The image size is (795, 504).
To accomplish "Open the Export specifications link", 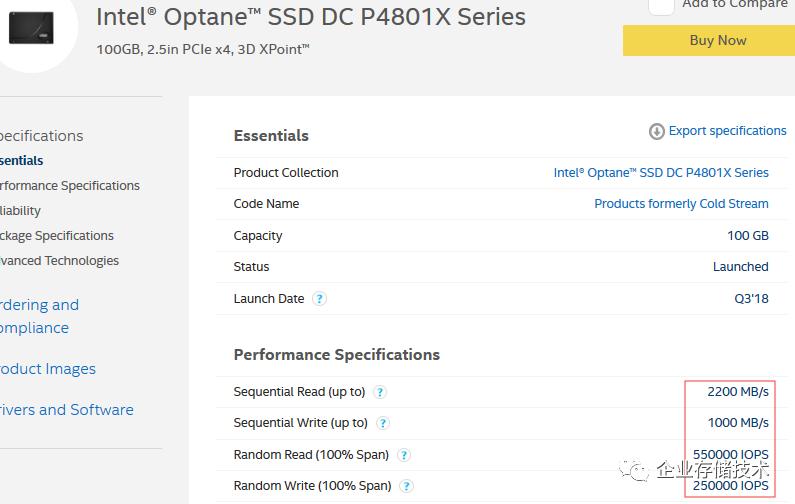I will [x=727, y=131].
